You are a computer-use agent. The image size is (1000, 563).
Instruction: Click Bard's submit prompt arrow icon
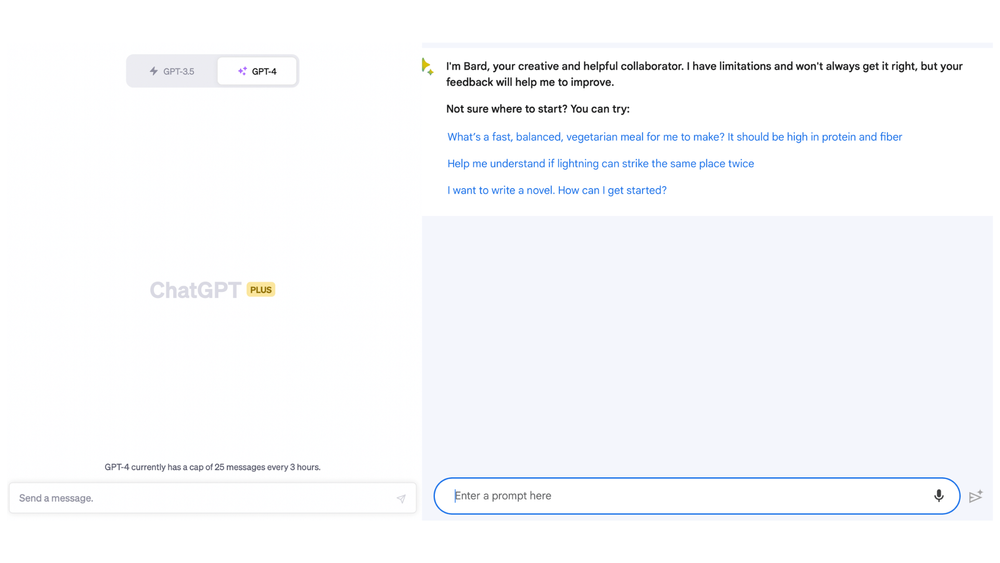[976, 496]
